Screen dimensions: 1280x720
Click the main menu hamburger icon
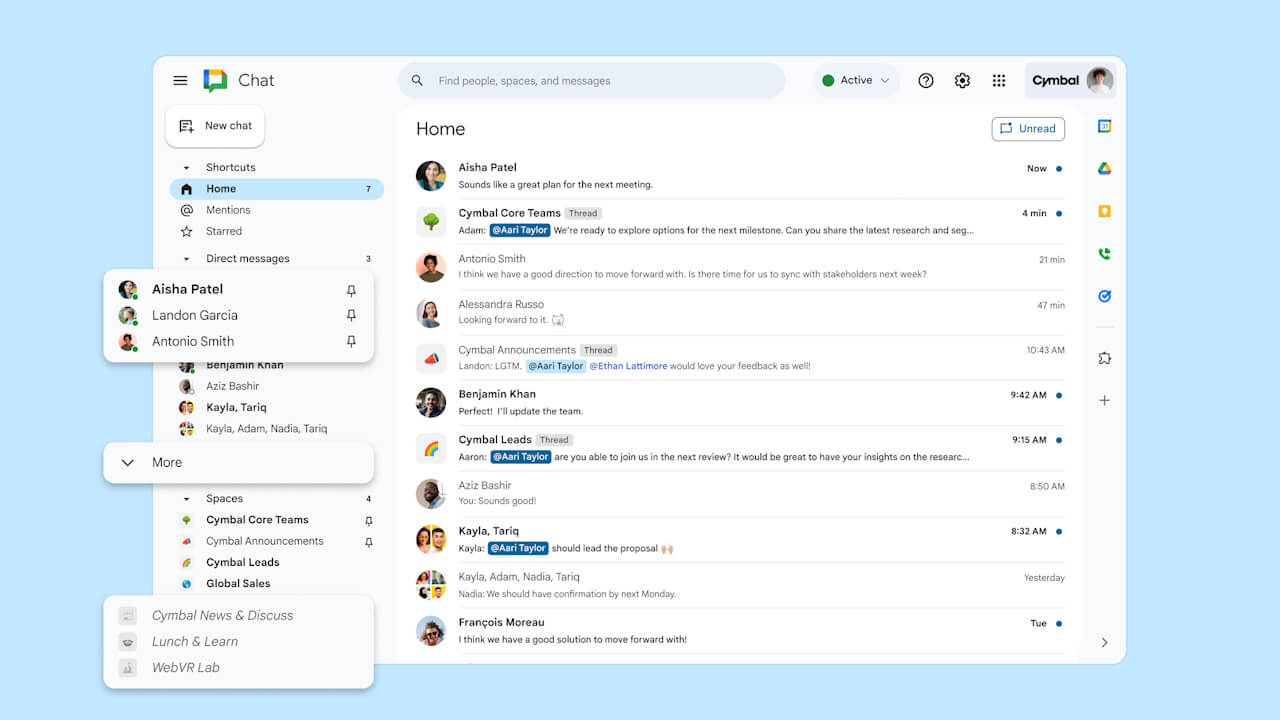tap(180, 80)
